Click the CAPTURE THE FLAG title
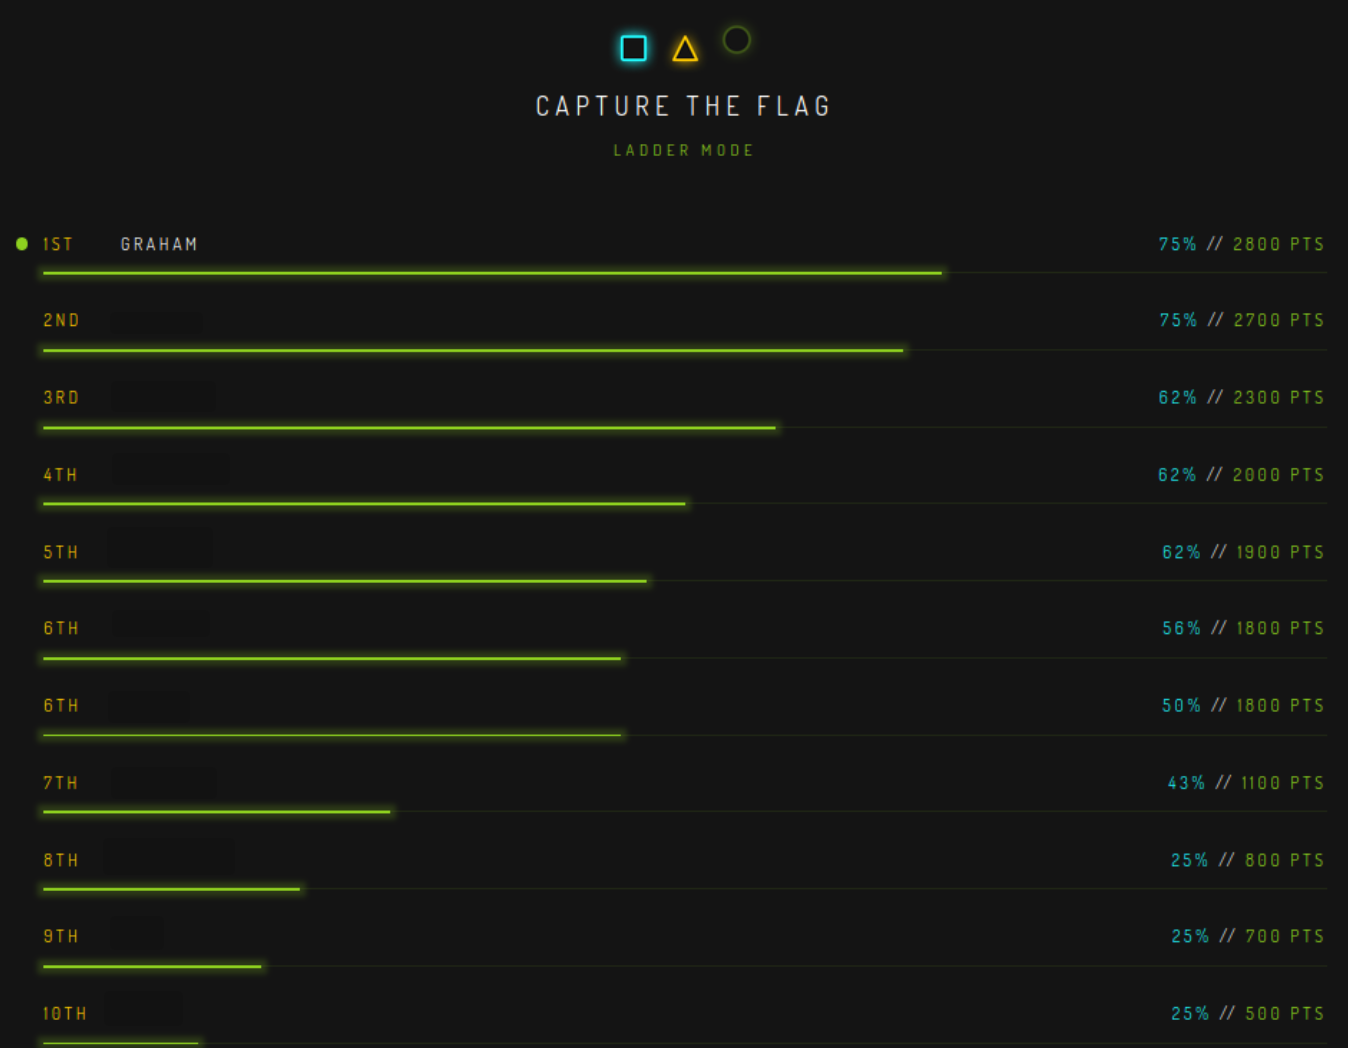The width and height of the screenshot is (1348, 1048). click(x=683, y=106)
